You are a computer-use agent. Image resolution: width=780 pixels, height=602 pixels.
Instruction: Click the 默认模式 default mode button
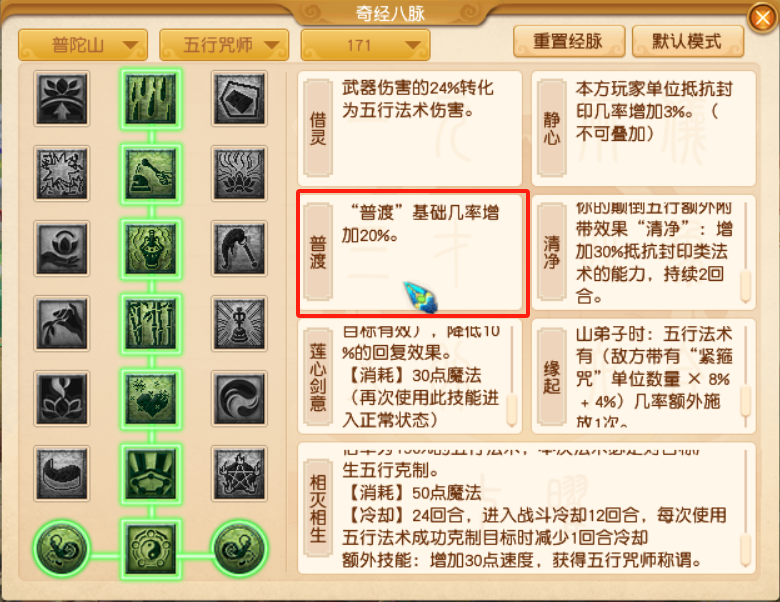click(687, 41)
